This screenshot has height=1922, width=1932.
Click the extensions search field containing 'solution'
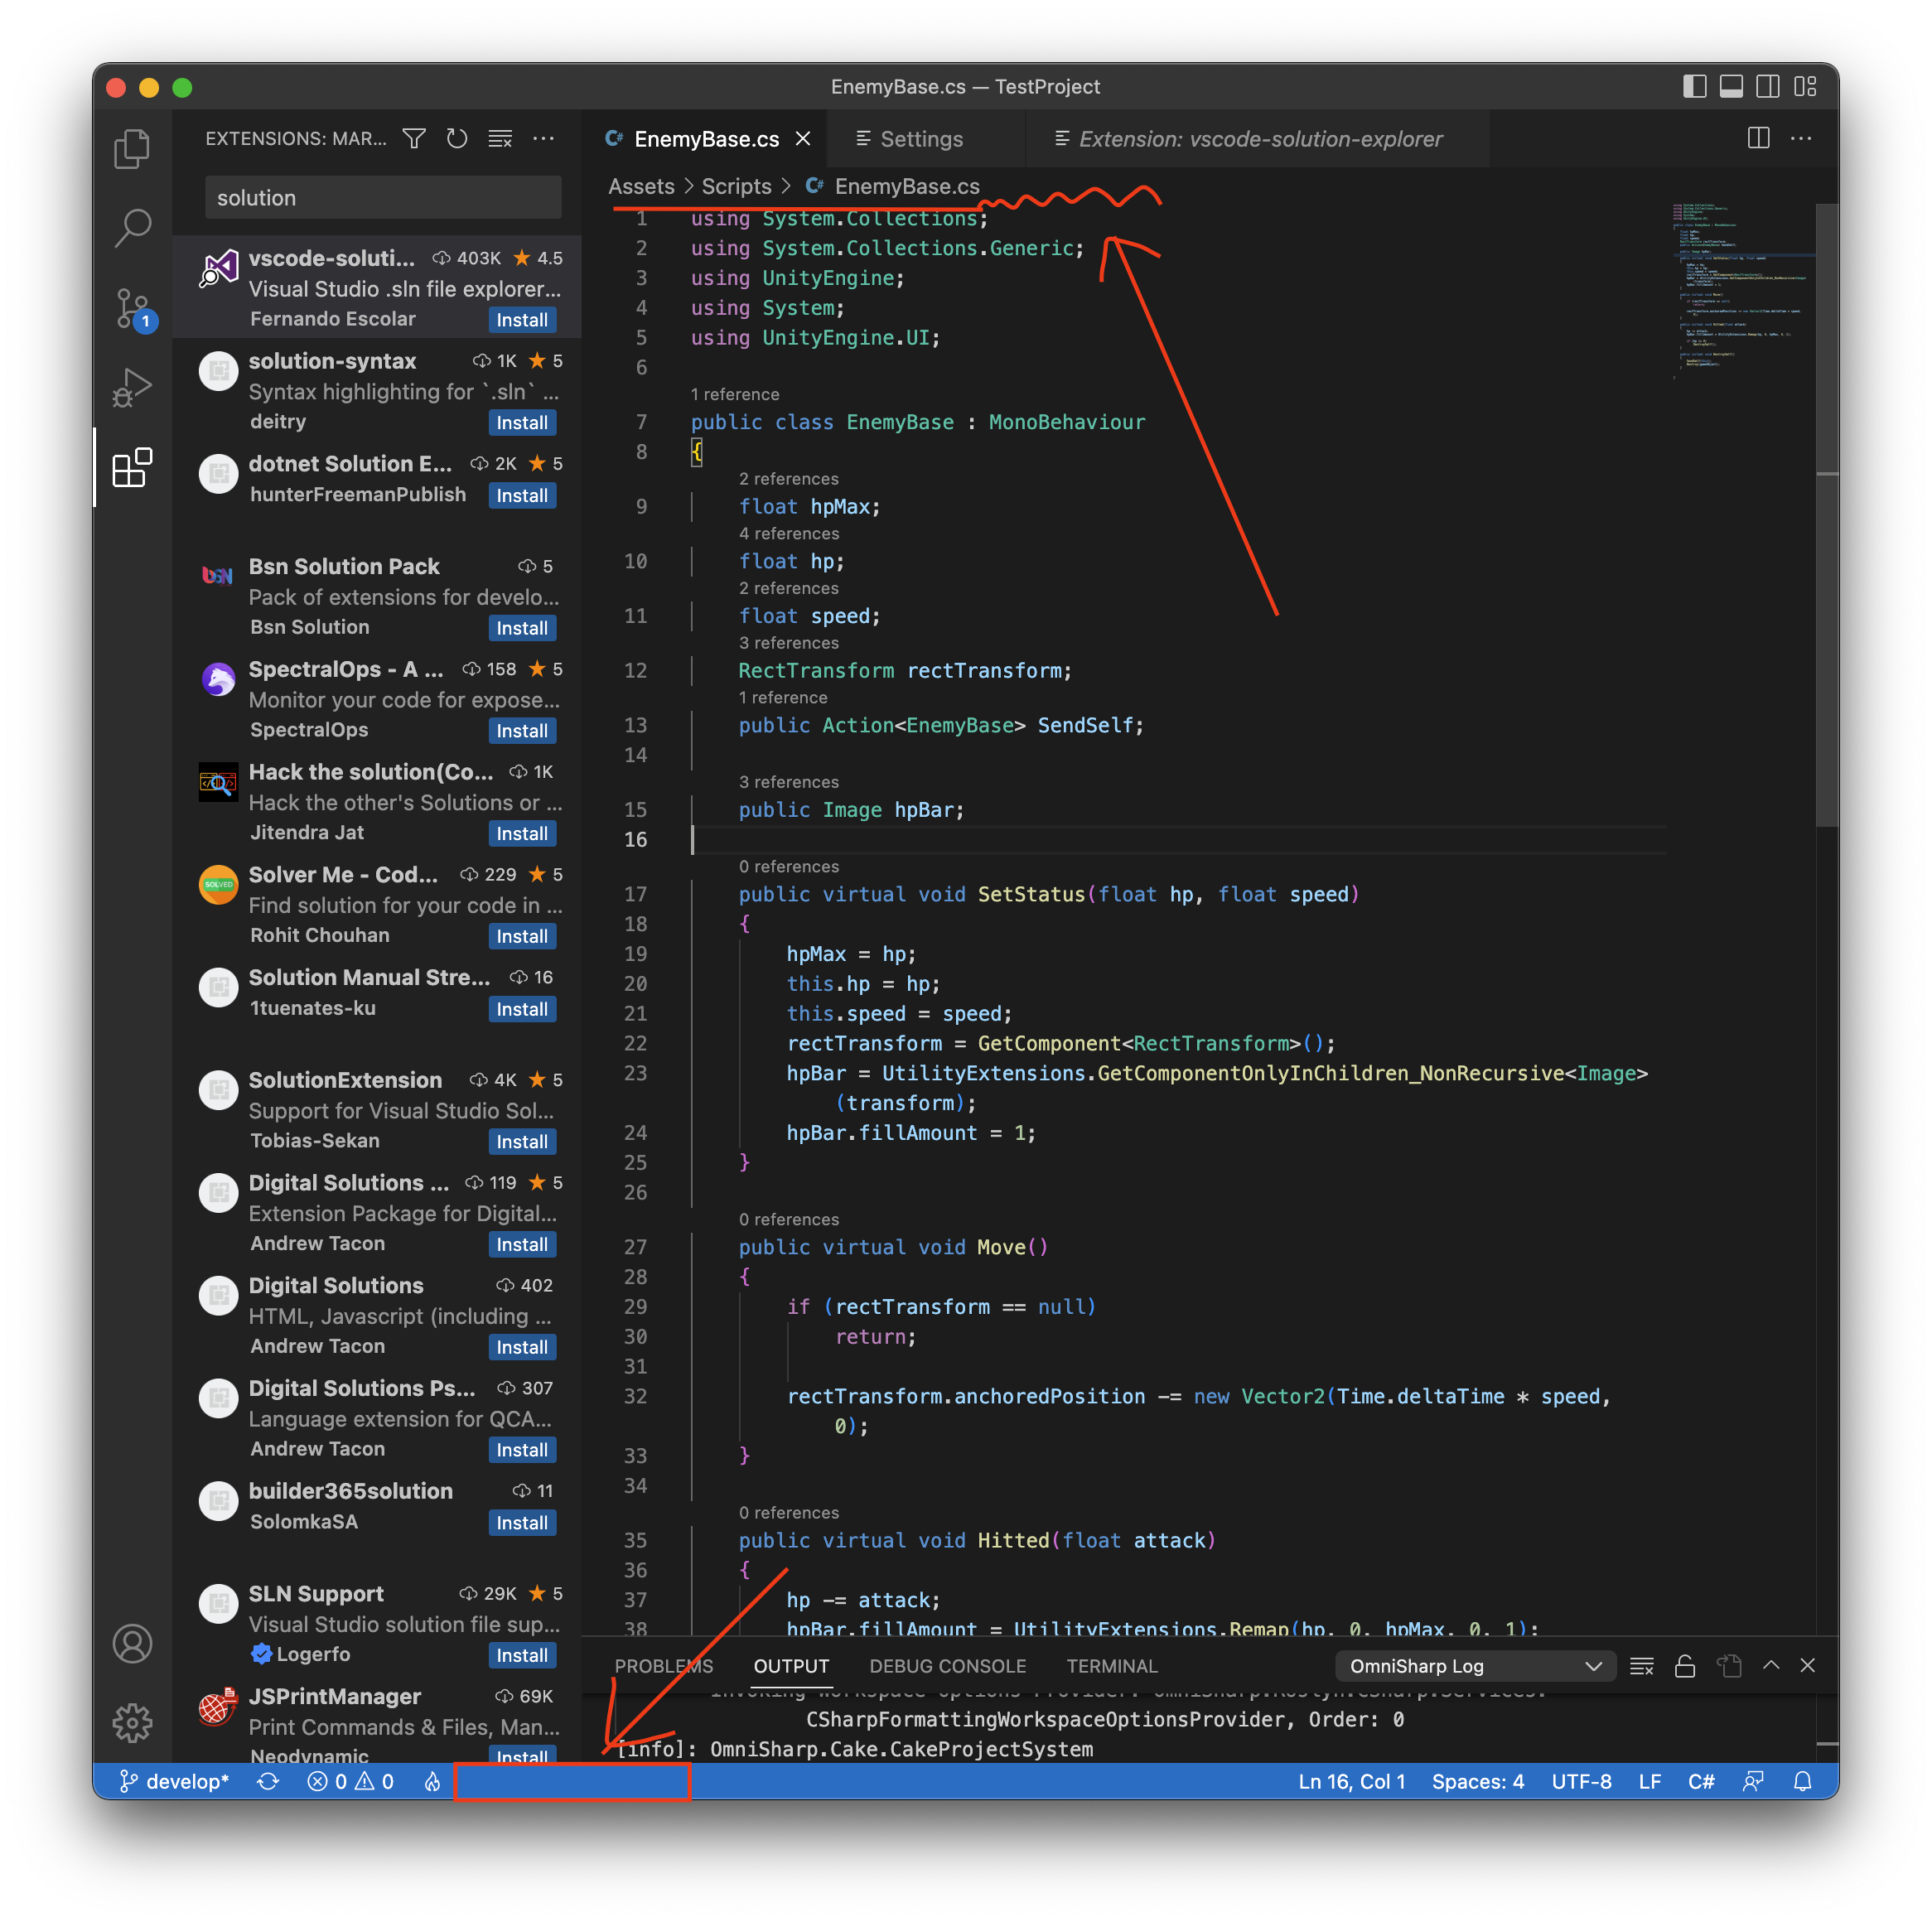[x=383, y=198]
